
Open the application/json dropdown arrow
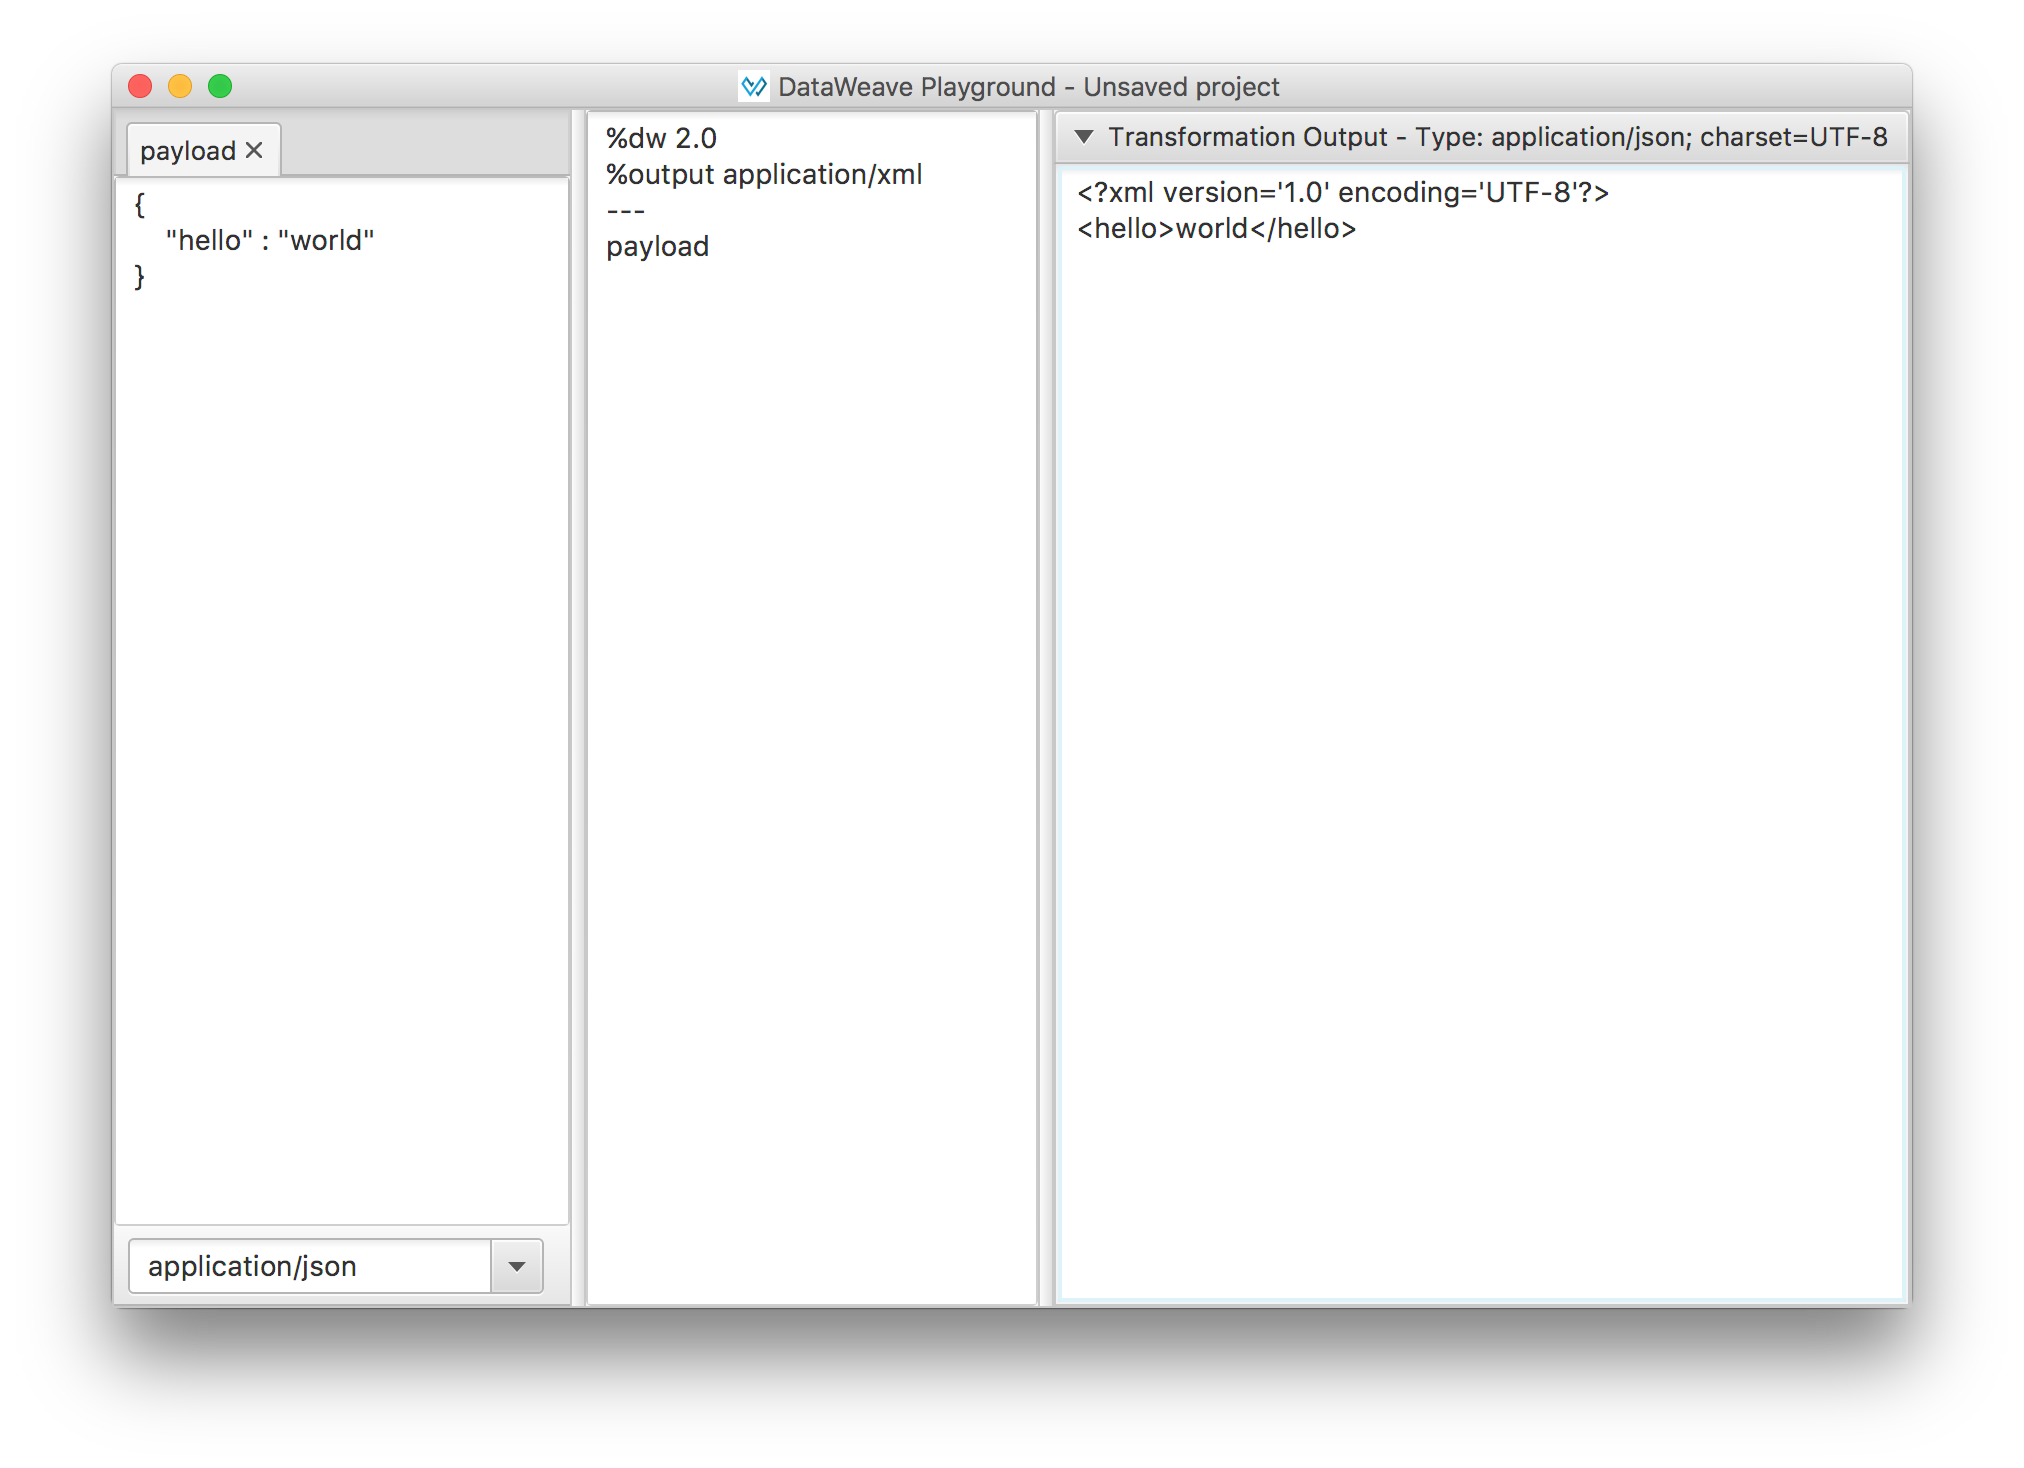(x=517, y=1266)
